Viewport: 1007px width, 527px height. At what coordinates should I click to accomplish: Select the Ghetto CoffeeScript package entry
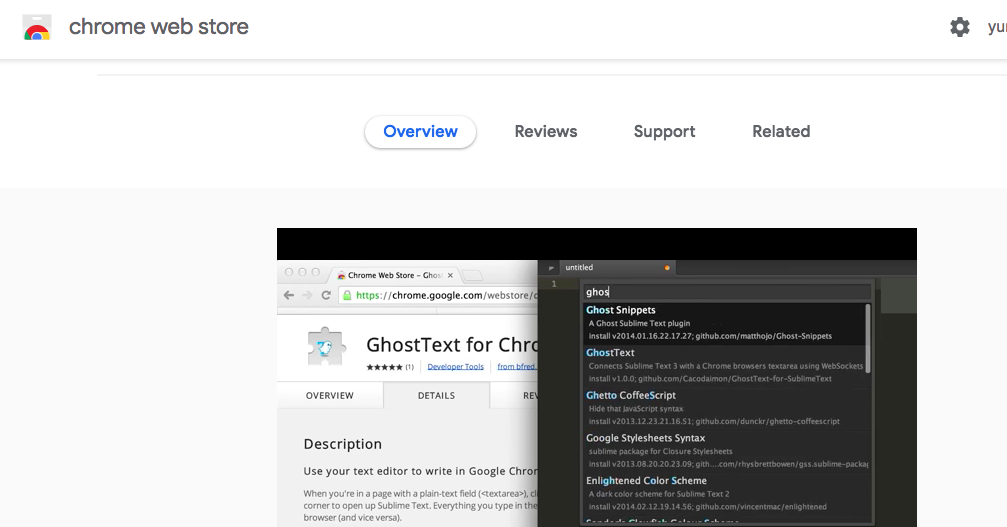click(x=726, y=408)
